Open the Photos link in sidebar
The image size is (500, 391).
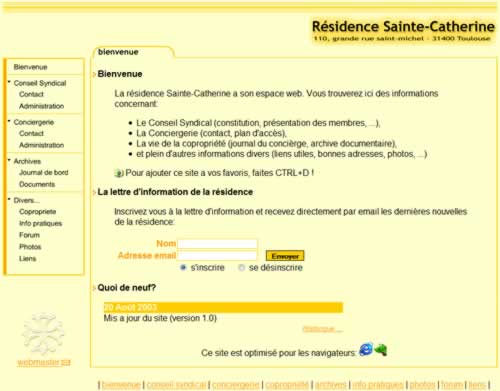(x=30, y=247)
